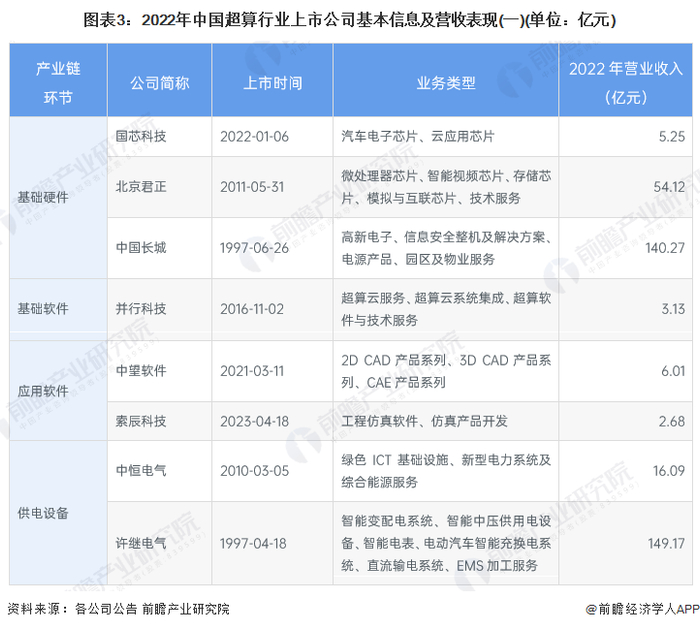Screen dimensions: 700x629
Task: Click listing date '2011-05-31'
Action: point(252,187)
